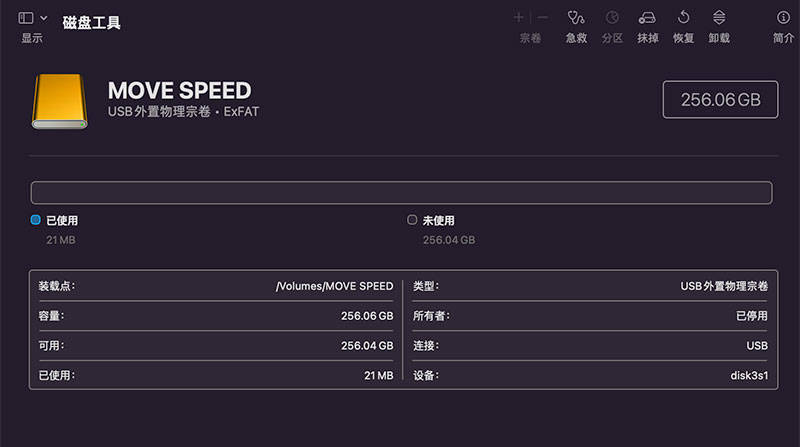Click the 256.06 GB capacity box
The width and height of the screenshot is (800, 447).
[x=720, y=100]
